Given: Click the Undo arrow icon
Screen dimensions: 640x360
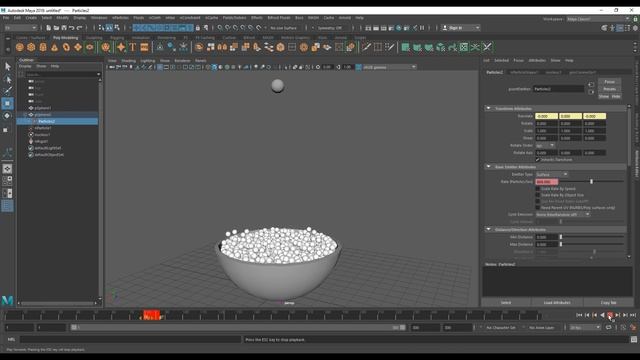Looking at the screenshot, I should (x=72, y=28).
